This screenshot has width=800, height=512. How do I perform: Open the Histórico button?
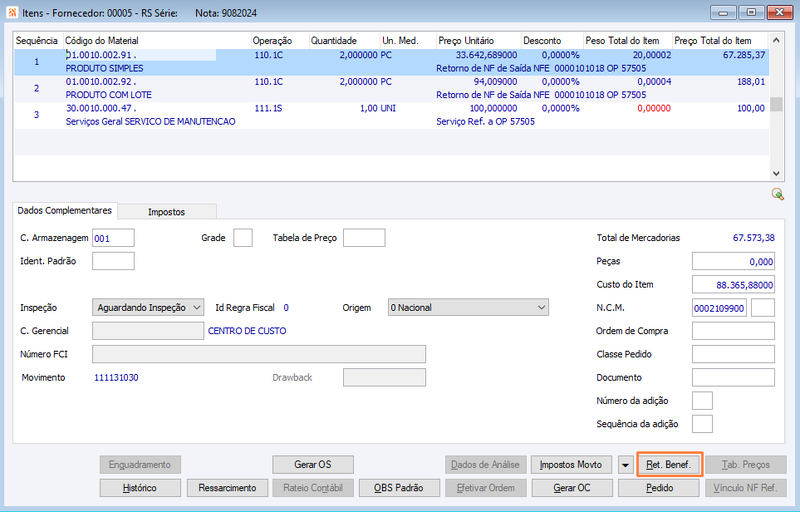(140, 488)
